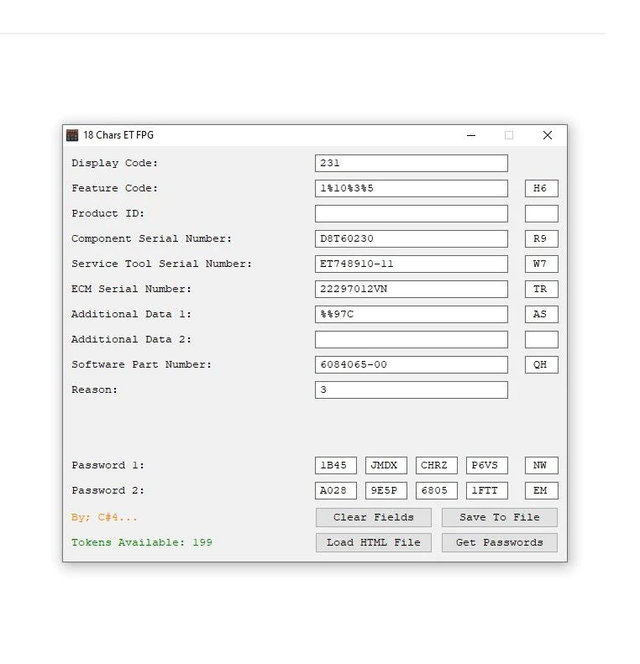Viewport: 640px width, 664px height.
Task: Click the Reason input field
Action: tap(411, 390)
